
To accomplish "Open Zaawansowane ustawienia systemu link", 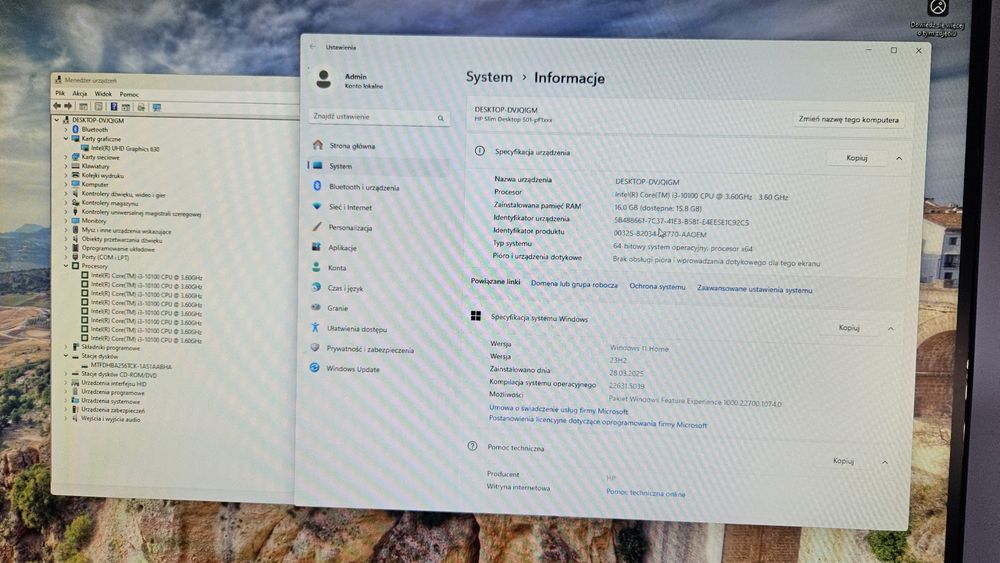I will pos(754,289).
